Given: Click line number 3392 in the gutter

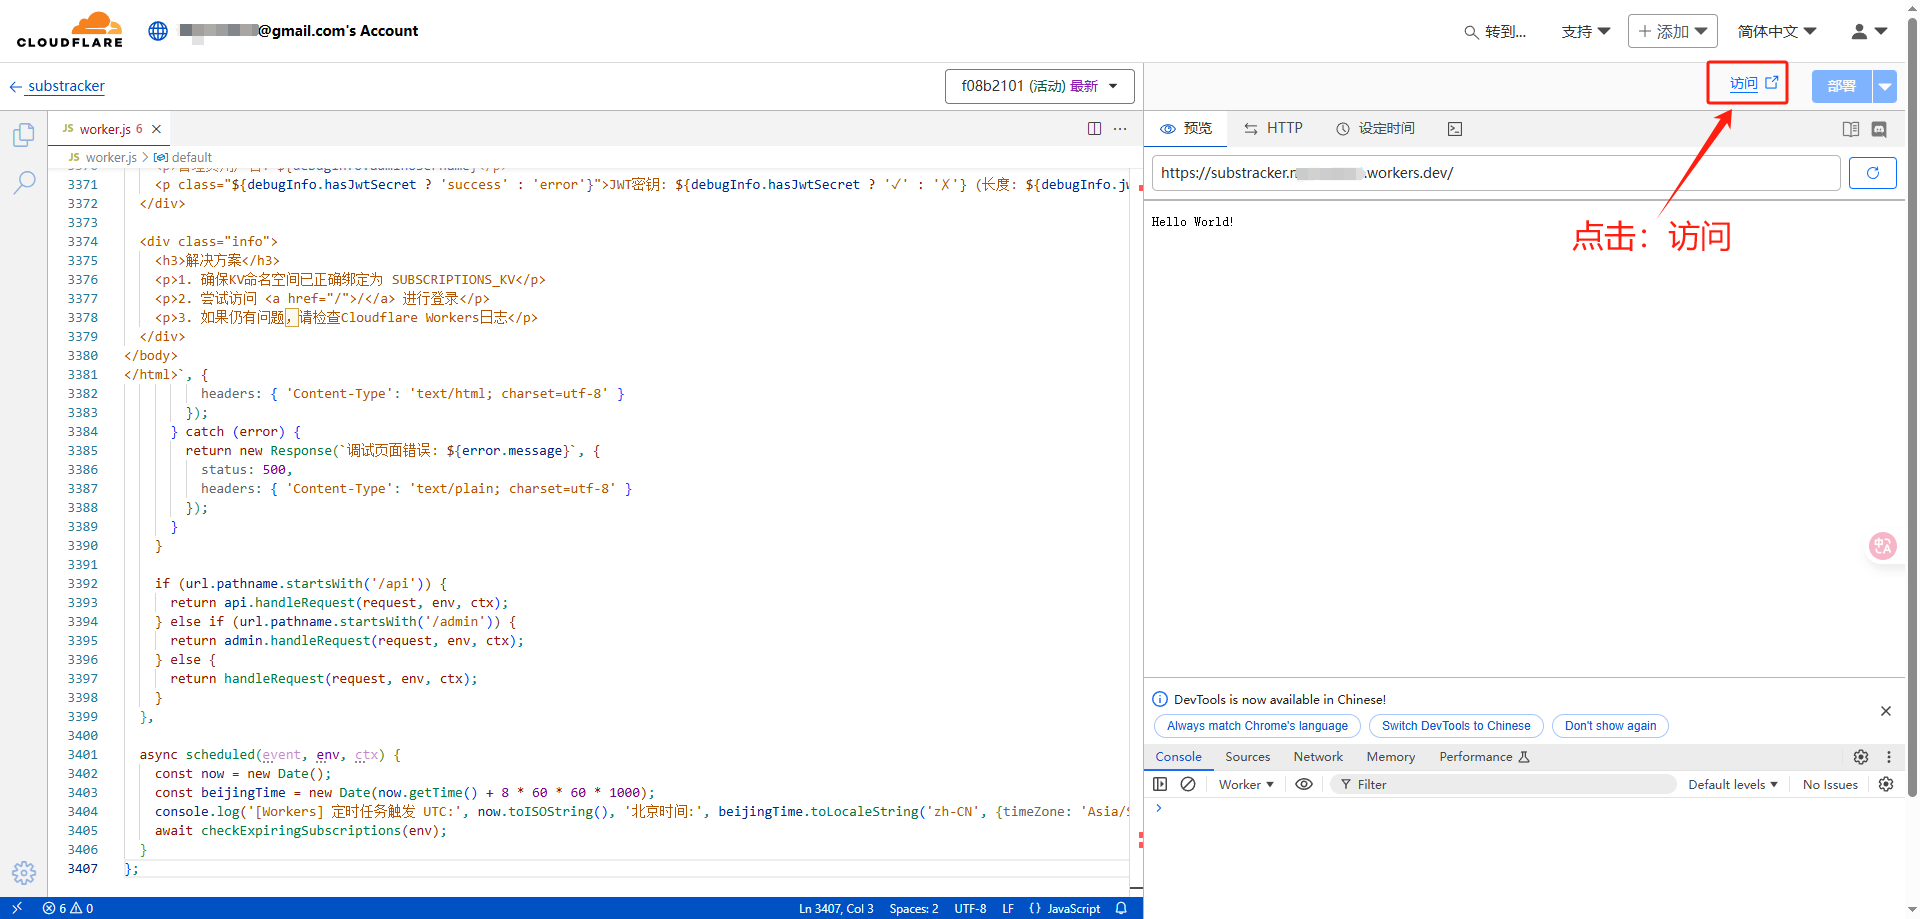Looking at the screenshot, I should [83, 584].
